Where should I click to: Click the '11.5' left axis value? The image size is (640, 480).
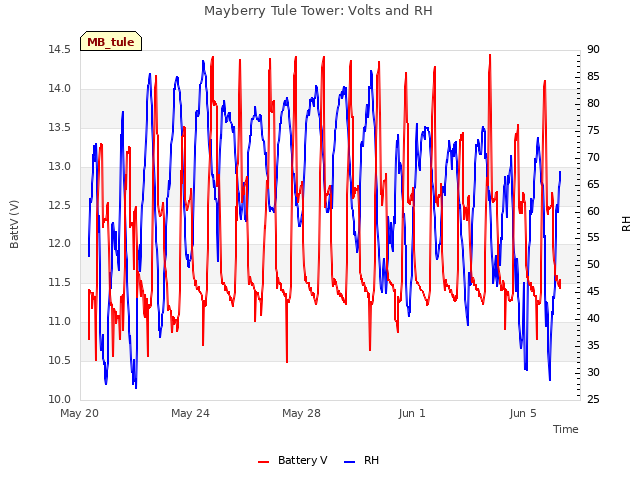pos(60,283)
